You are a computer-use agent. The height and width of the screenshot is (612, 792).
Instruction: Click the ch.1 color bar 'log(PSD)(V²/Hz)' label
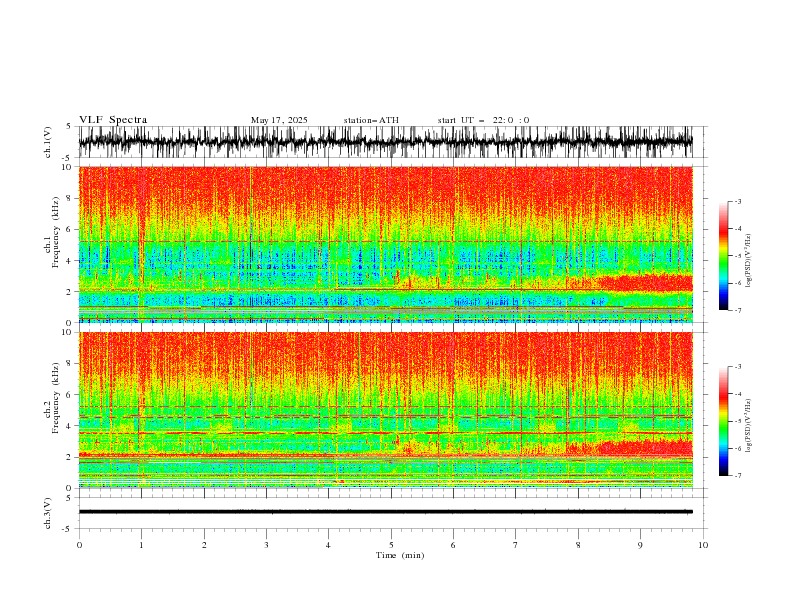click(x=748, y=261)
